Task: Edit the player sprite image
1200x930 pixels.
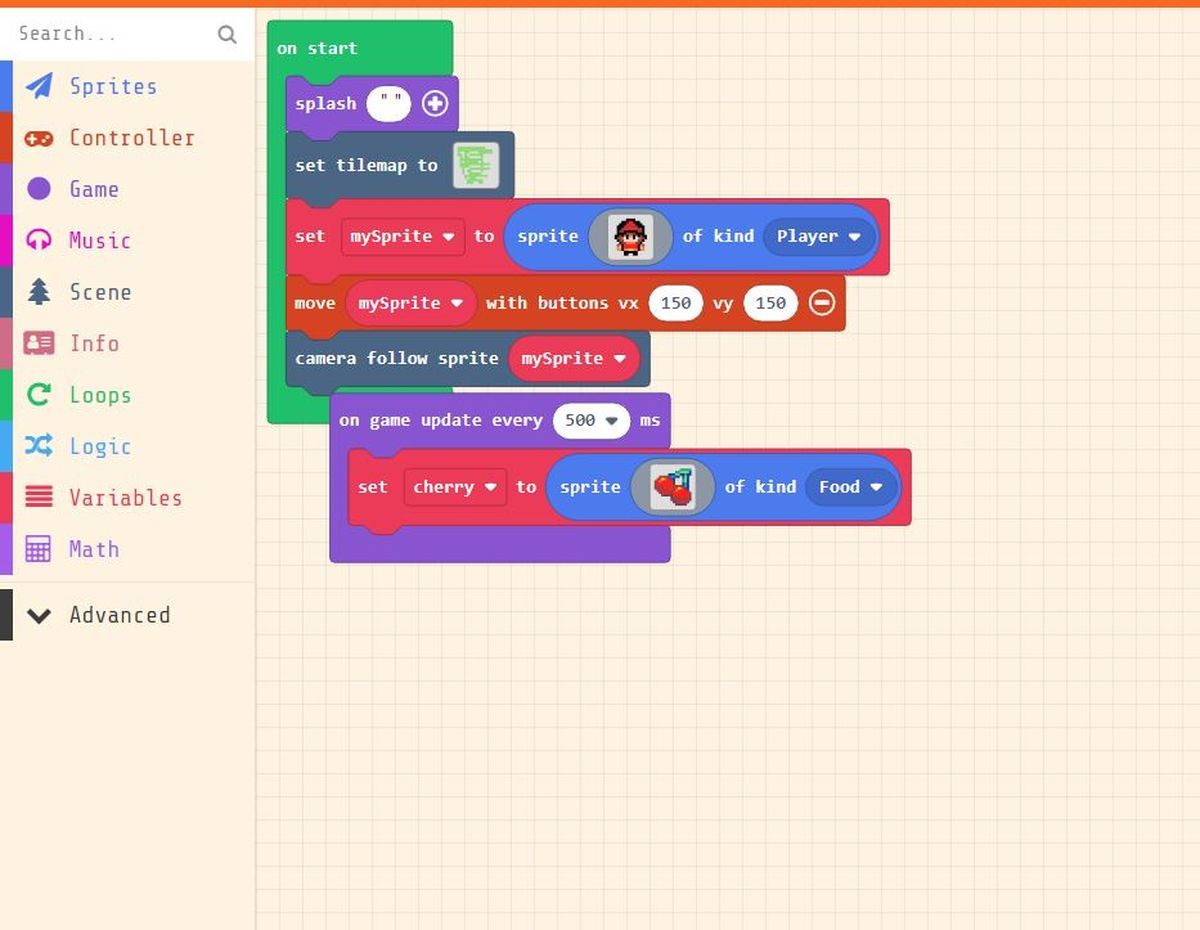Action: coord(630,237)
